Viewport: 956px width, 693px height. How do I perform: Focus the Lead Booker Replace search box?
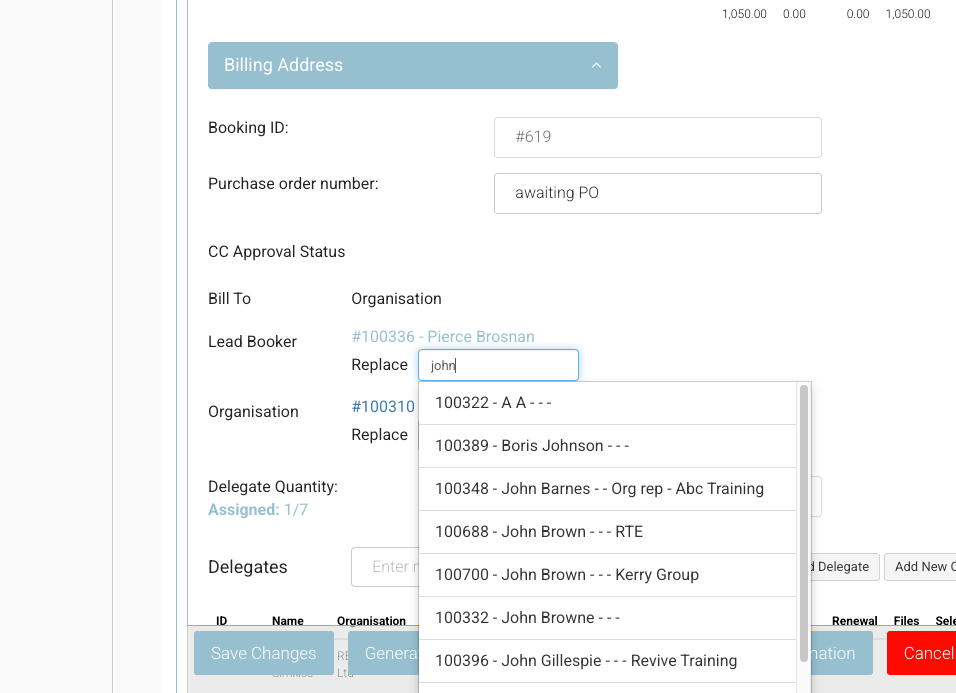(x=498, y=365)
